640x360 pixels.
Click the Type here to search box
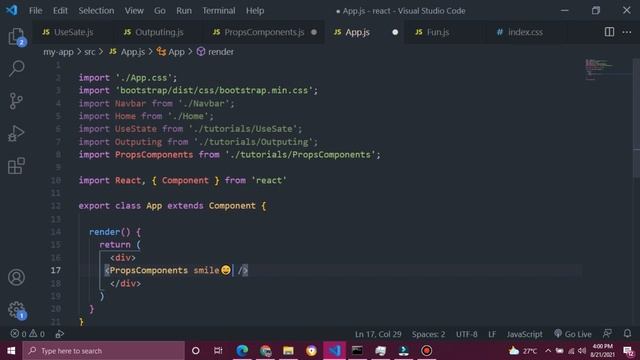point(103,351)
